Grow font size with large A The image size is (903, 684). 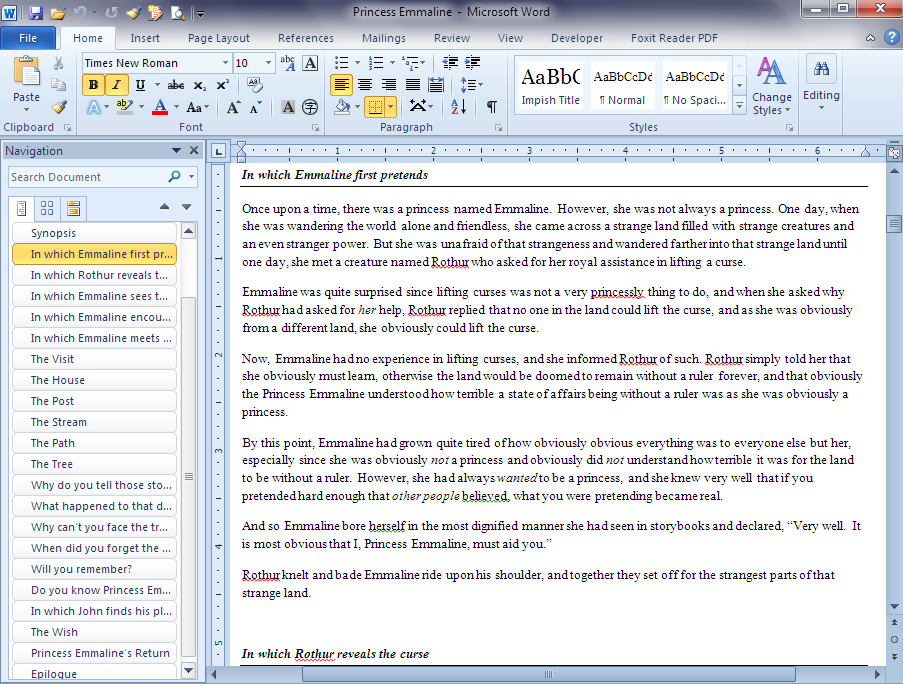[233, 107]
